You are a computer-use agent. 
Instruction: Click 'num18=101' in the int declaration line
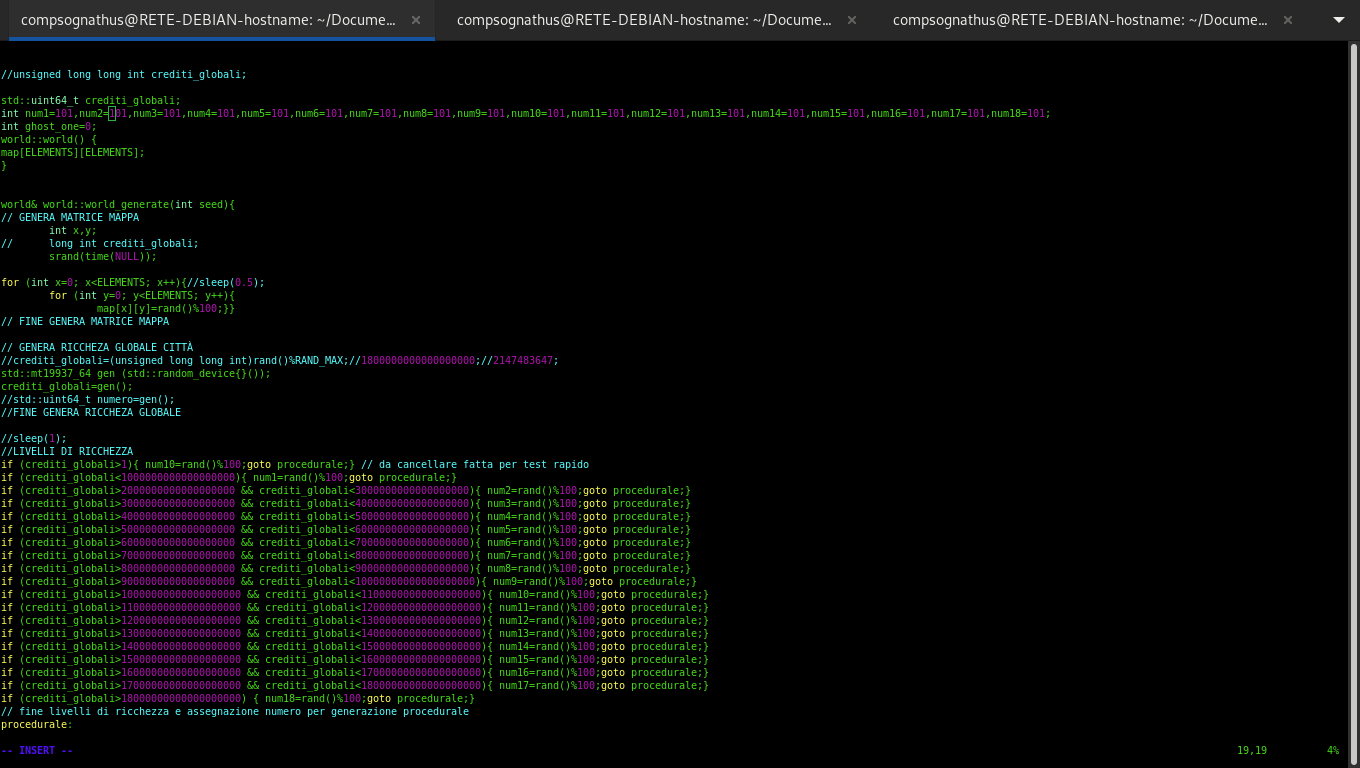pos(1018,113)
